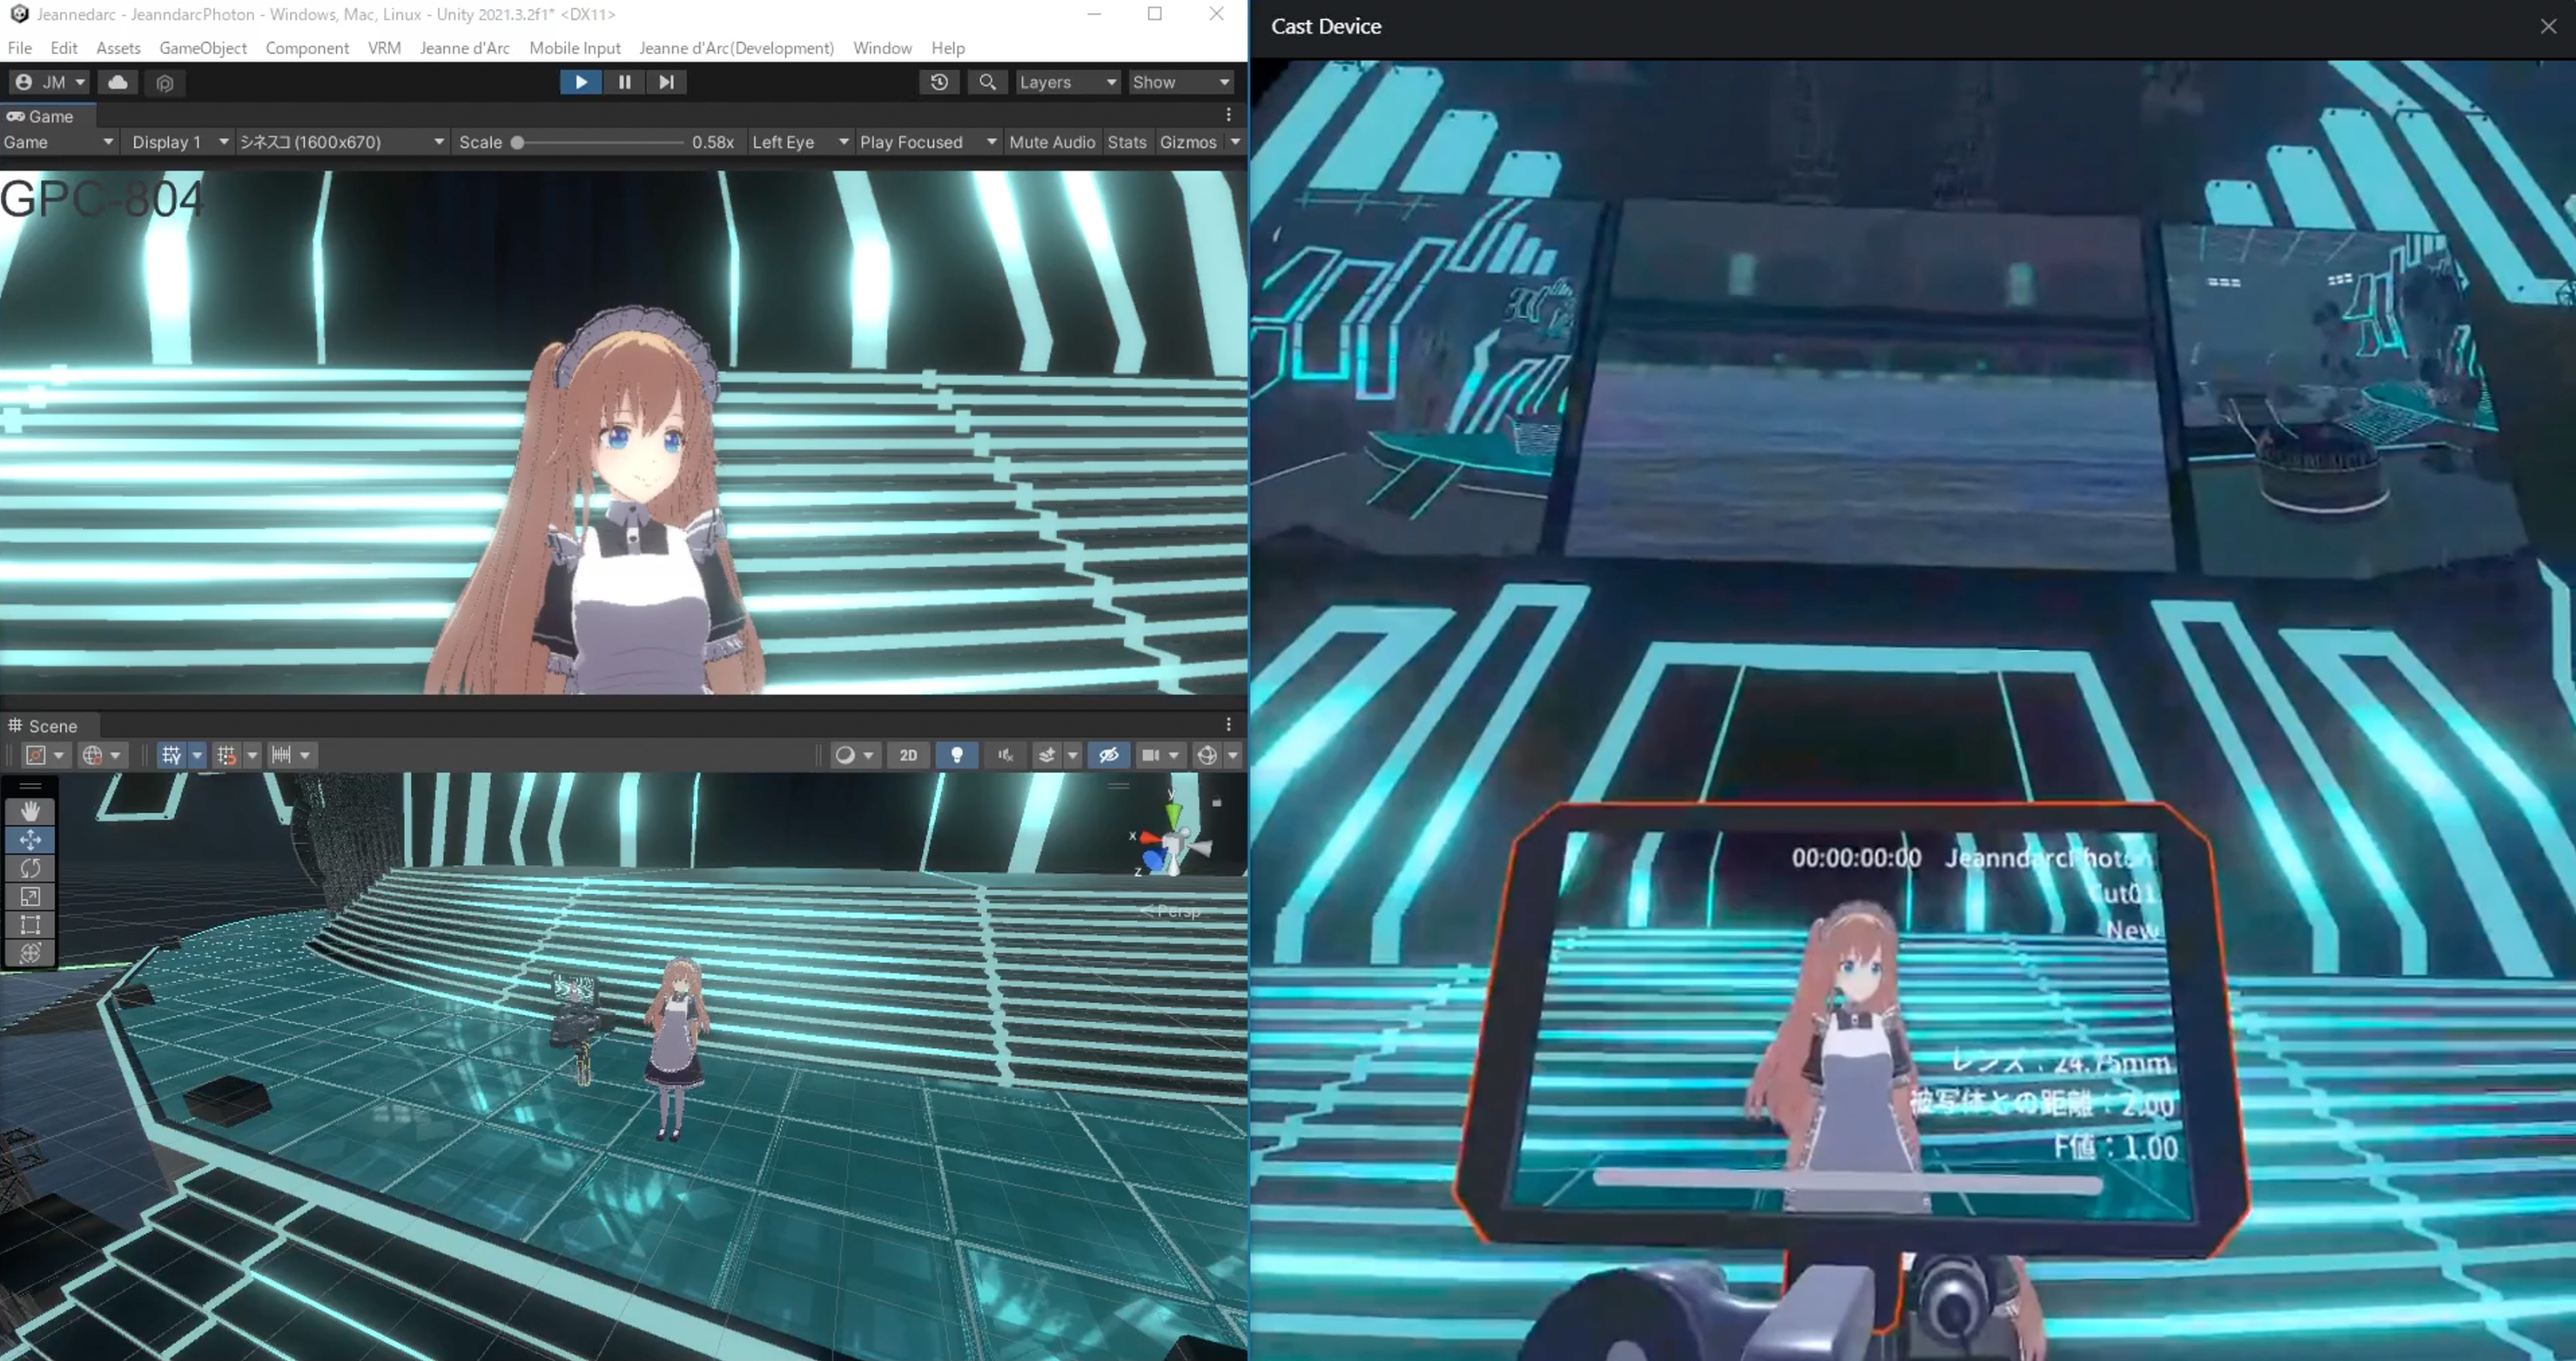Toggle scene lighting bulb button
The image size is (2576, 1361).
click(x=956, y=755)
